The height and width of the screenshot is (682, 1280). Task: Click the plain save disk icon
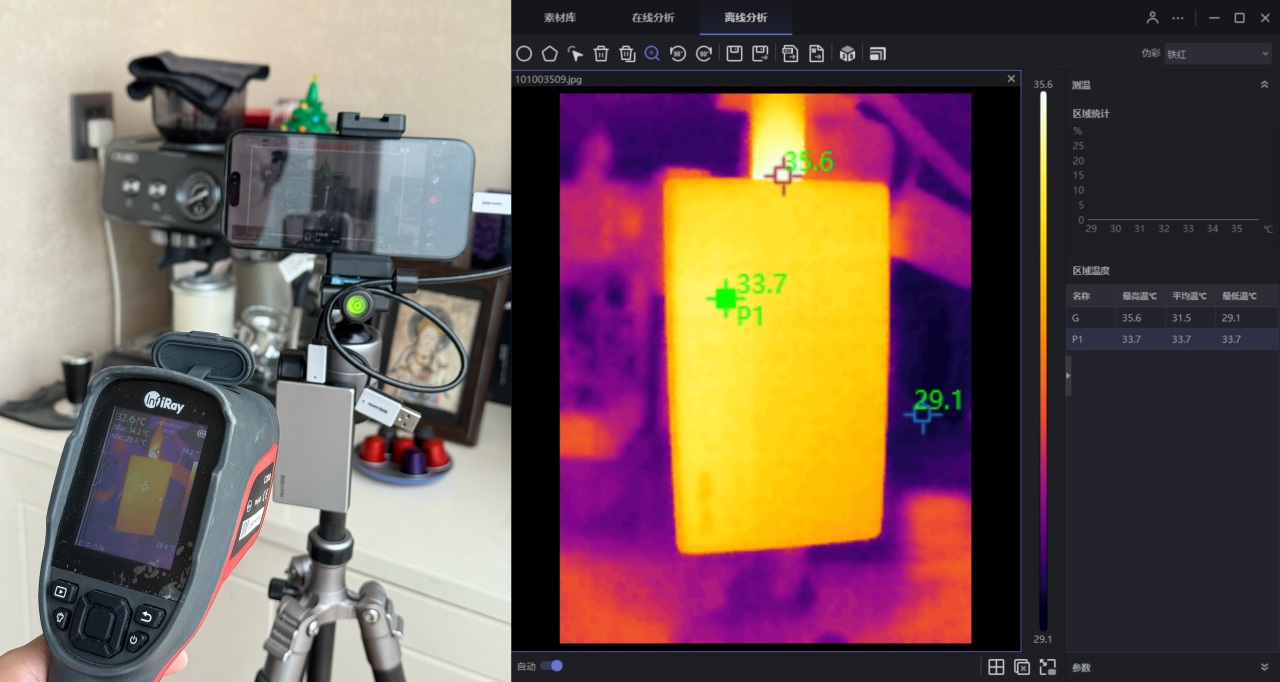click(734, 54)
